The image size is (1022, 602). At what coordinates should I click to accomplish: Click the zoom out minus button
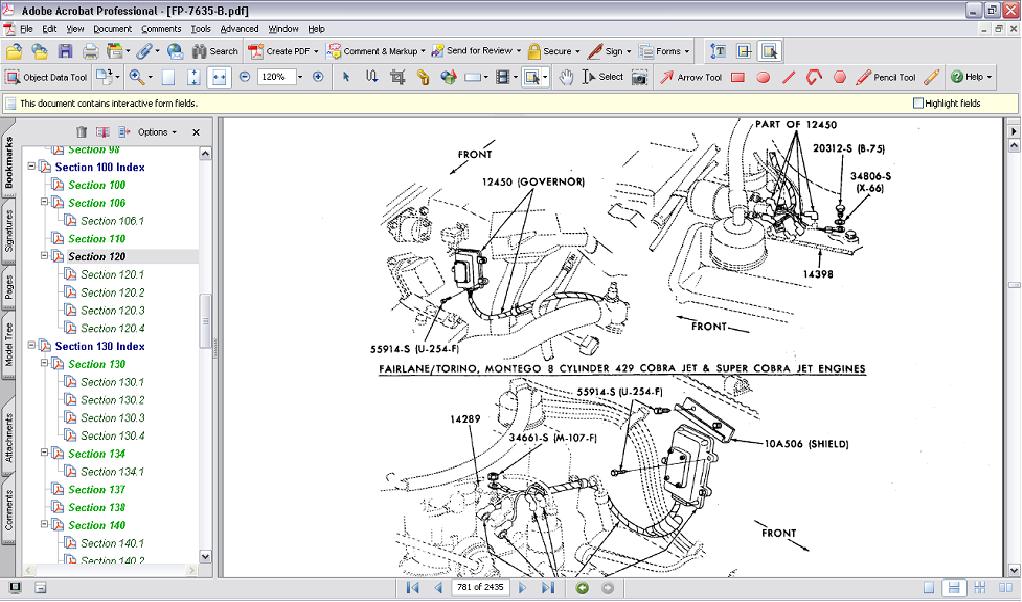click(245, 77)
